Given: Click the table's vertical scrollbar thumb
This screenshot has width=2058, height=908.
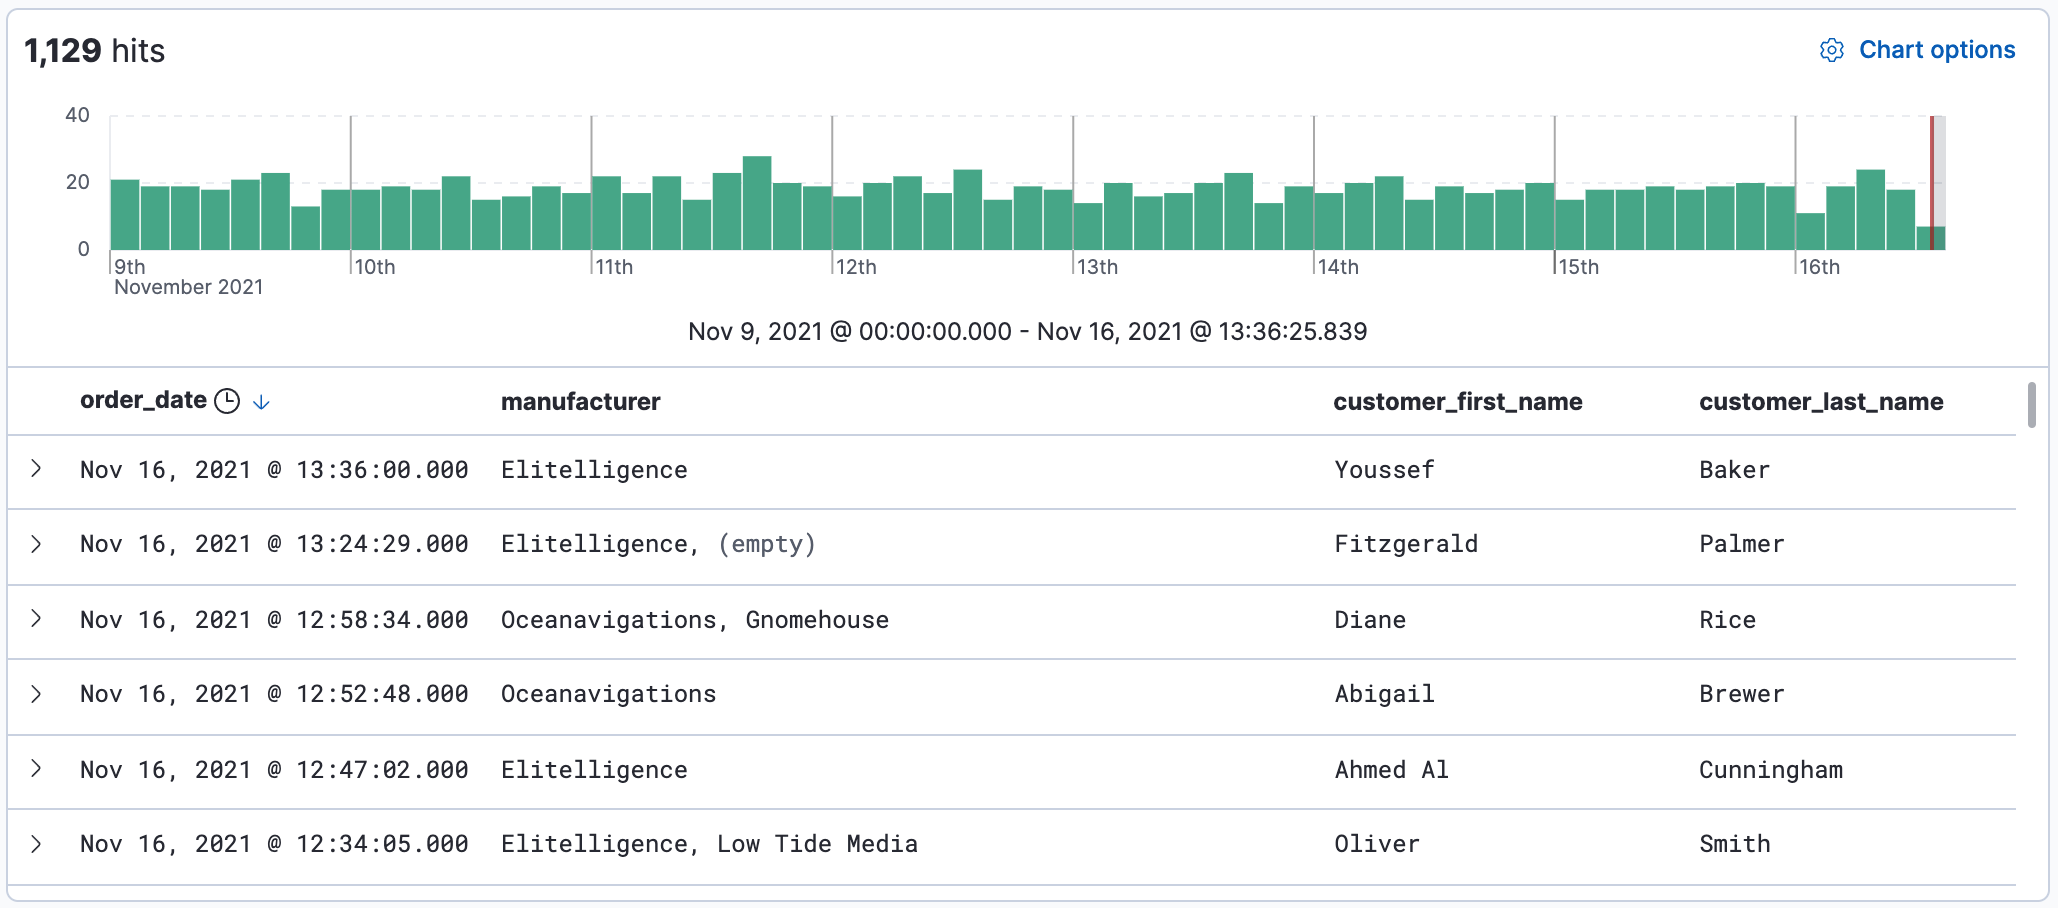Looking at the screenshot, I should click(2031, 405).
